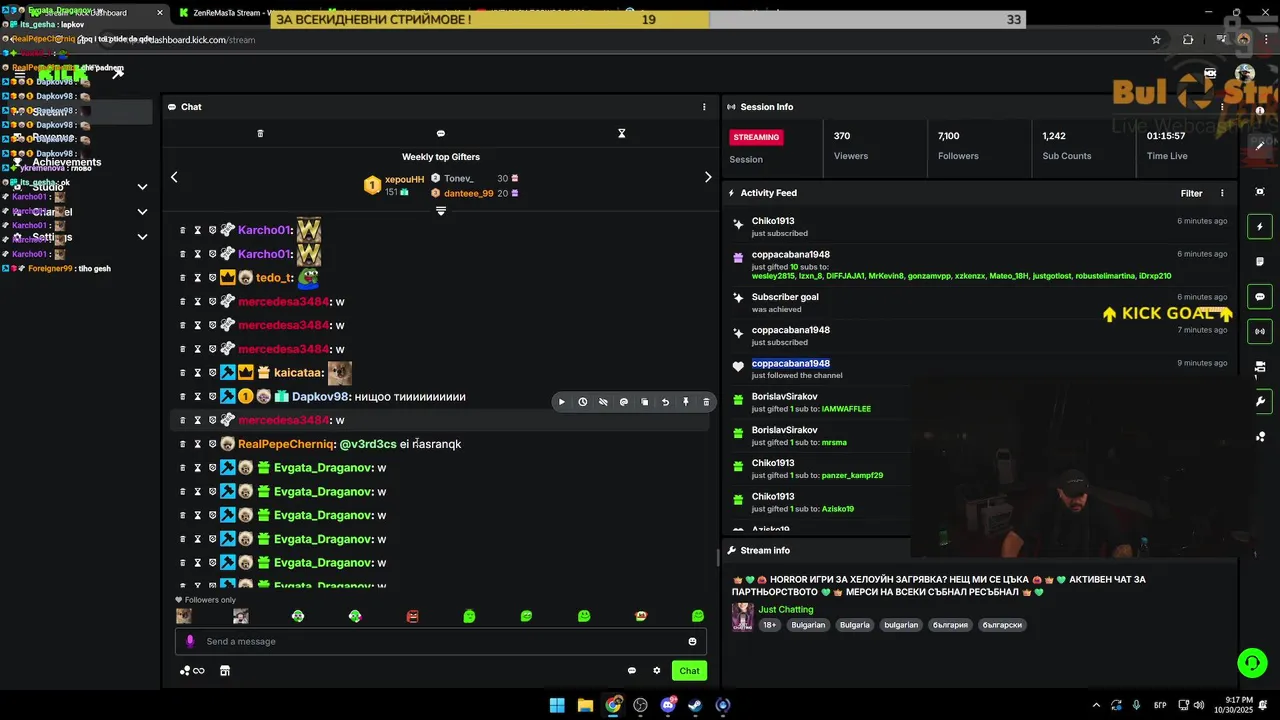Timeout user on first Karcho01 message
This screenshot has width=1280, height=720.
197,230
